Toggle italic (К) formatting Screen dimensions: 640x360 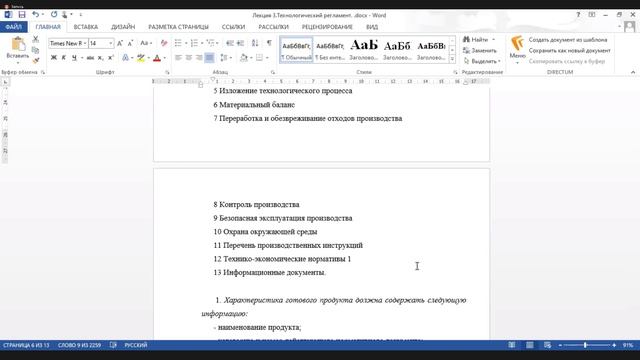tap(64, 58)
